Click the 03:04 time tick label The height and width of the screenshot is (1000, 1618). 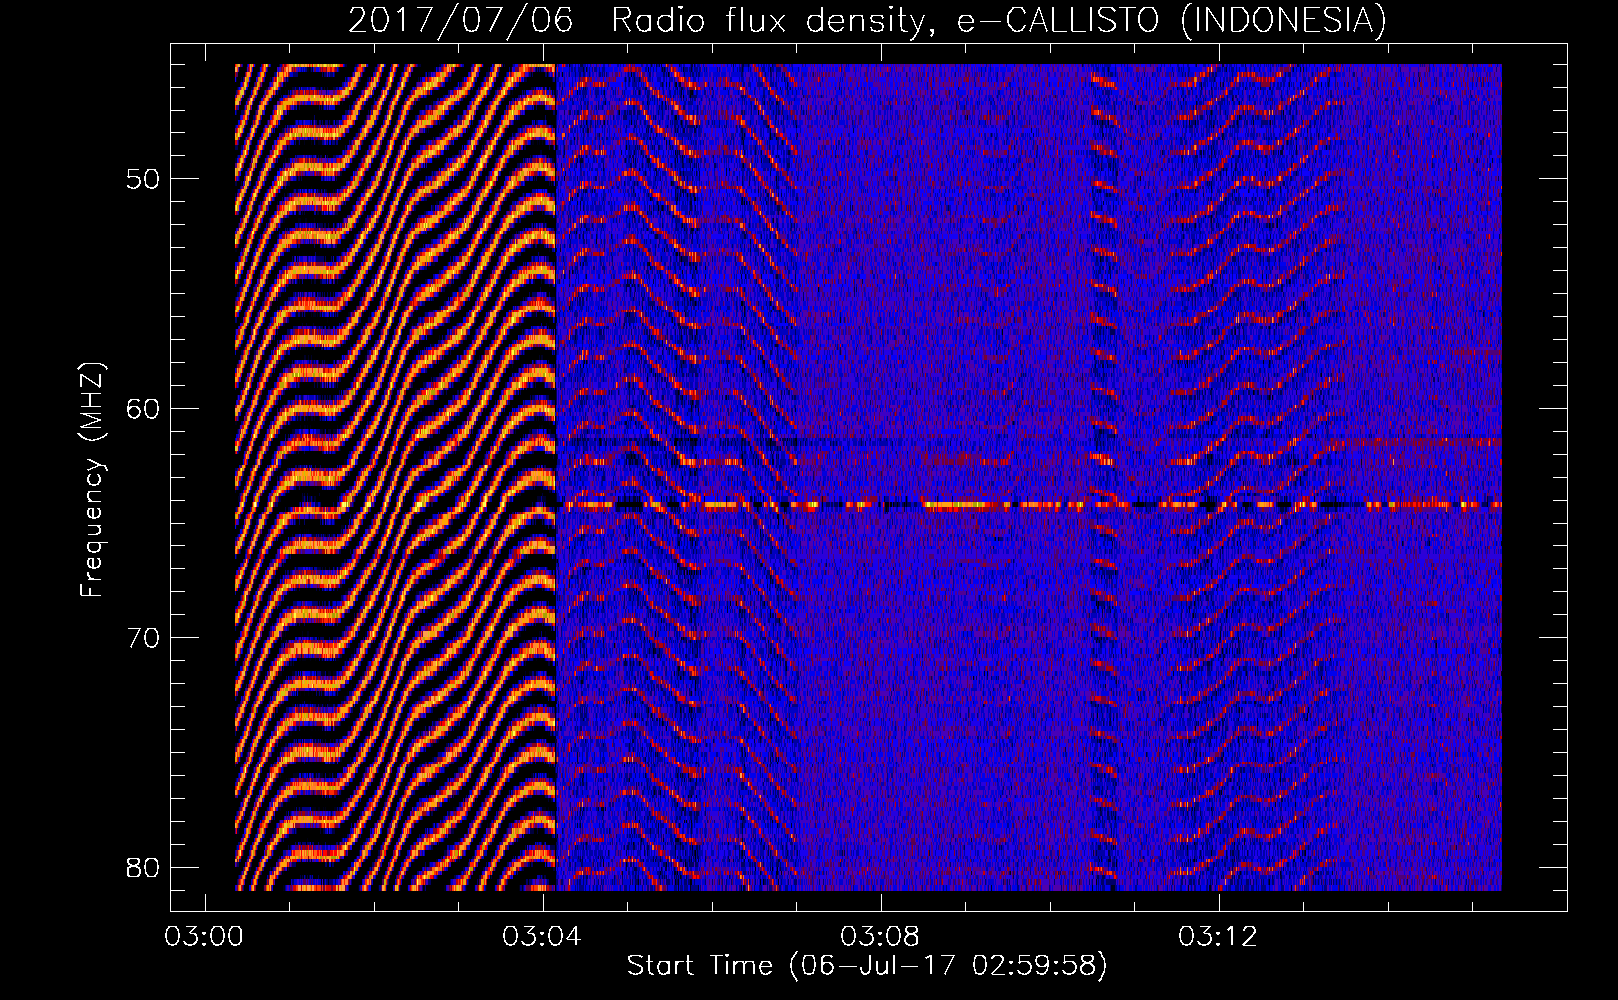pyautogui.click(x=543, y=937)
